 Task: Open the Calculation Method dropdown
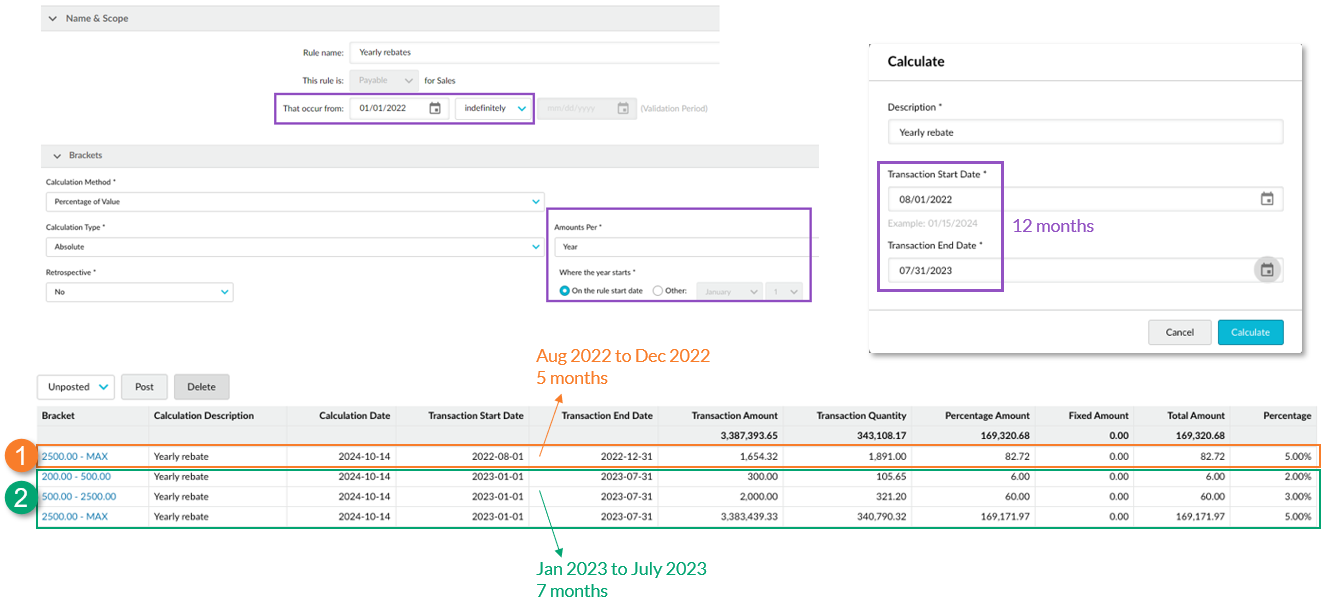coord(294,201)
